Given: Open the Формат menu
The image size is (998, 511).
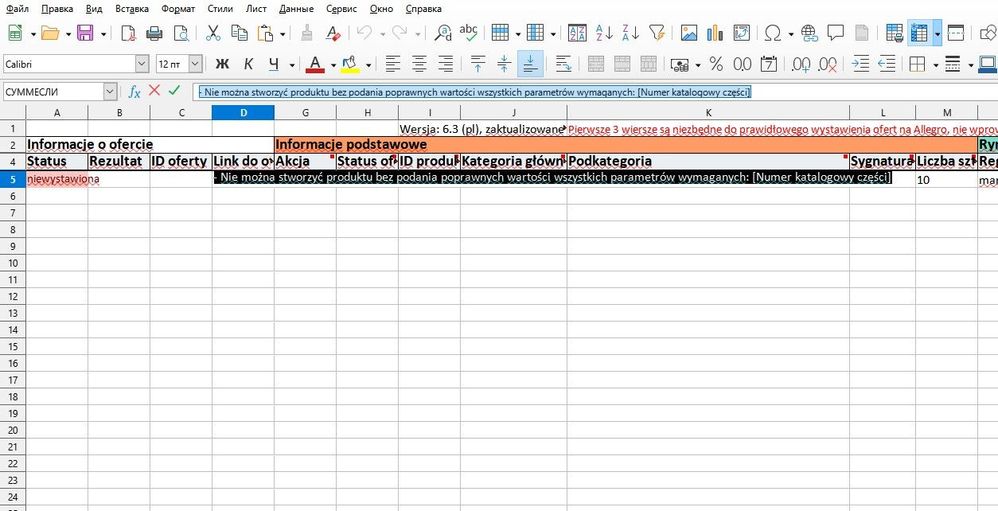Looking at the screenshot, I should click(x=177, y=8).
